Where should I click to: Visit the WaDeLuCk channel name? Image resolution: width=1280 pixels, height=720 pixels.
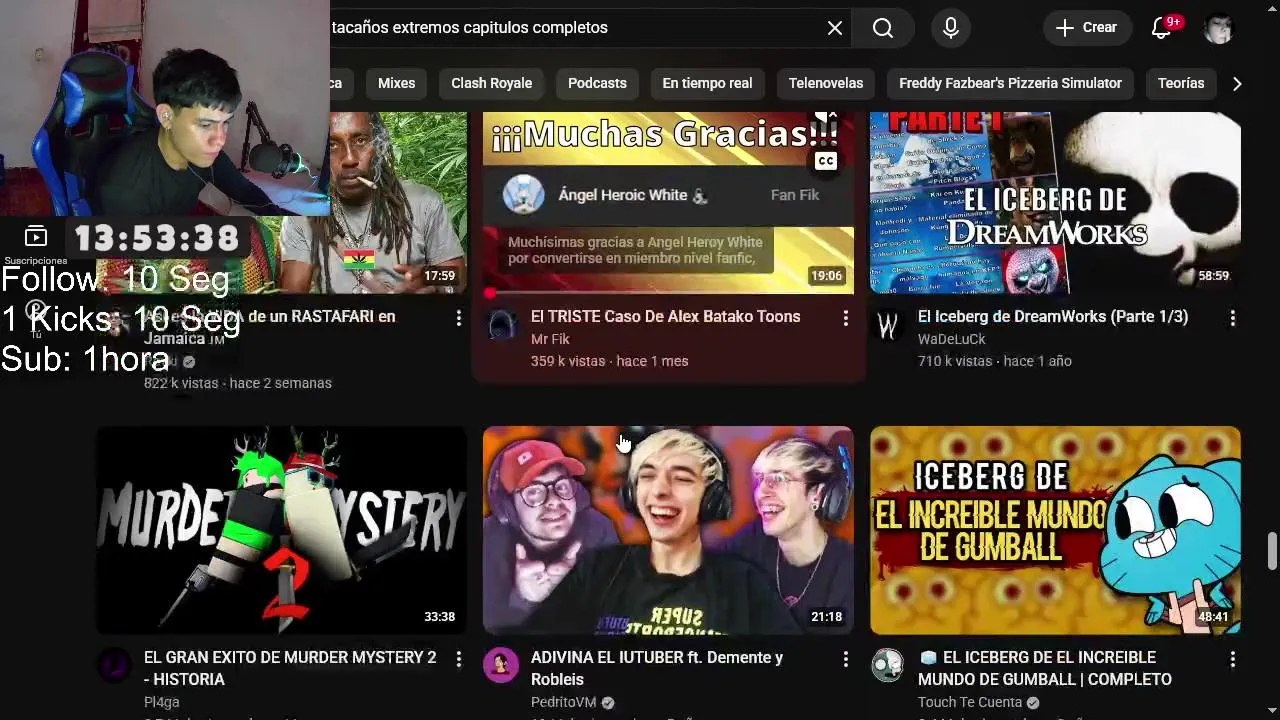pos(952,339)
